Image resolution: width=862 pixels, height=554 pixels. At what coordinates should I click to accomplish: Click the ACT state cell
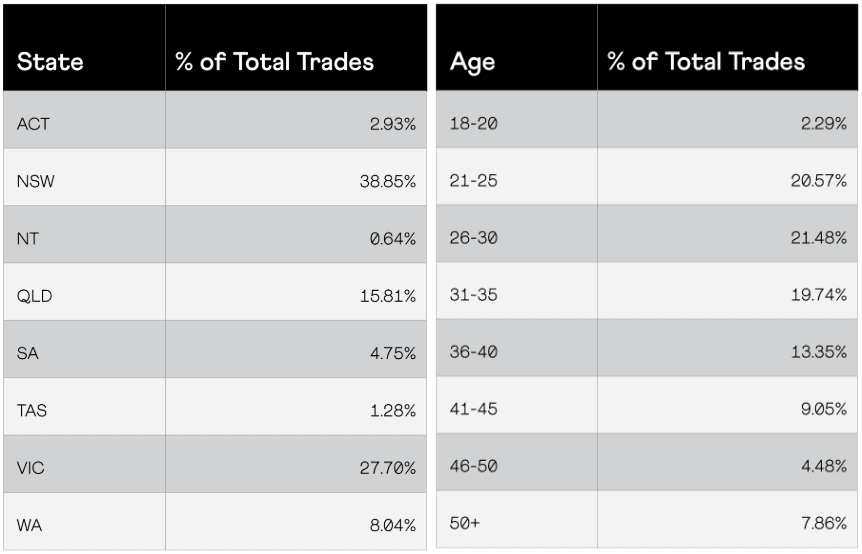coord(32,123)
